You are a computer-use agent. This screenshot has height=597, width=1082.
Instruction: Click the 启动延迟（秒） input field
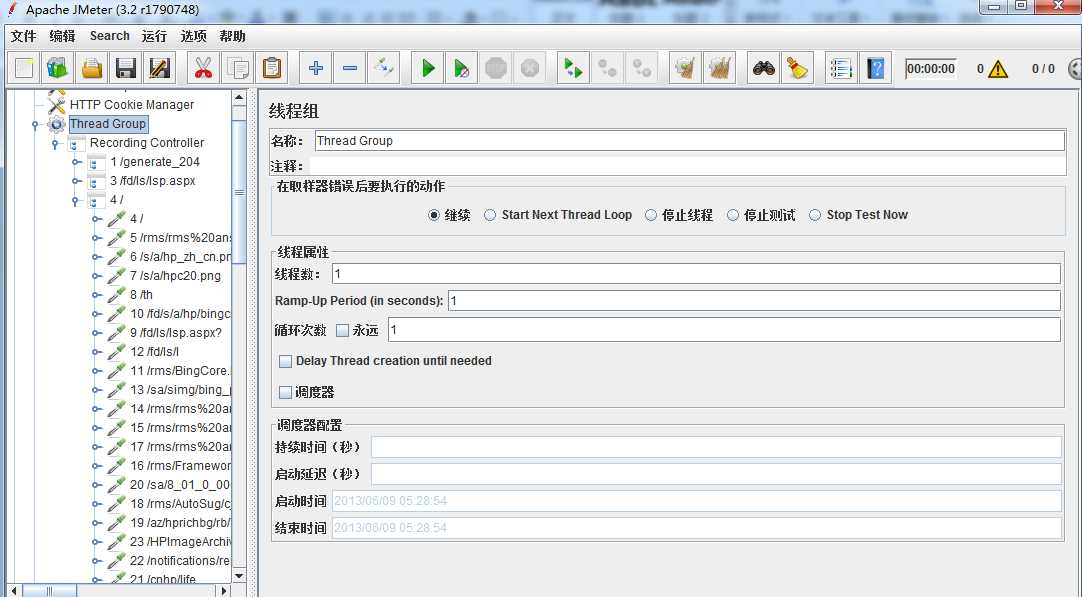[x=716, y=474]
